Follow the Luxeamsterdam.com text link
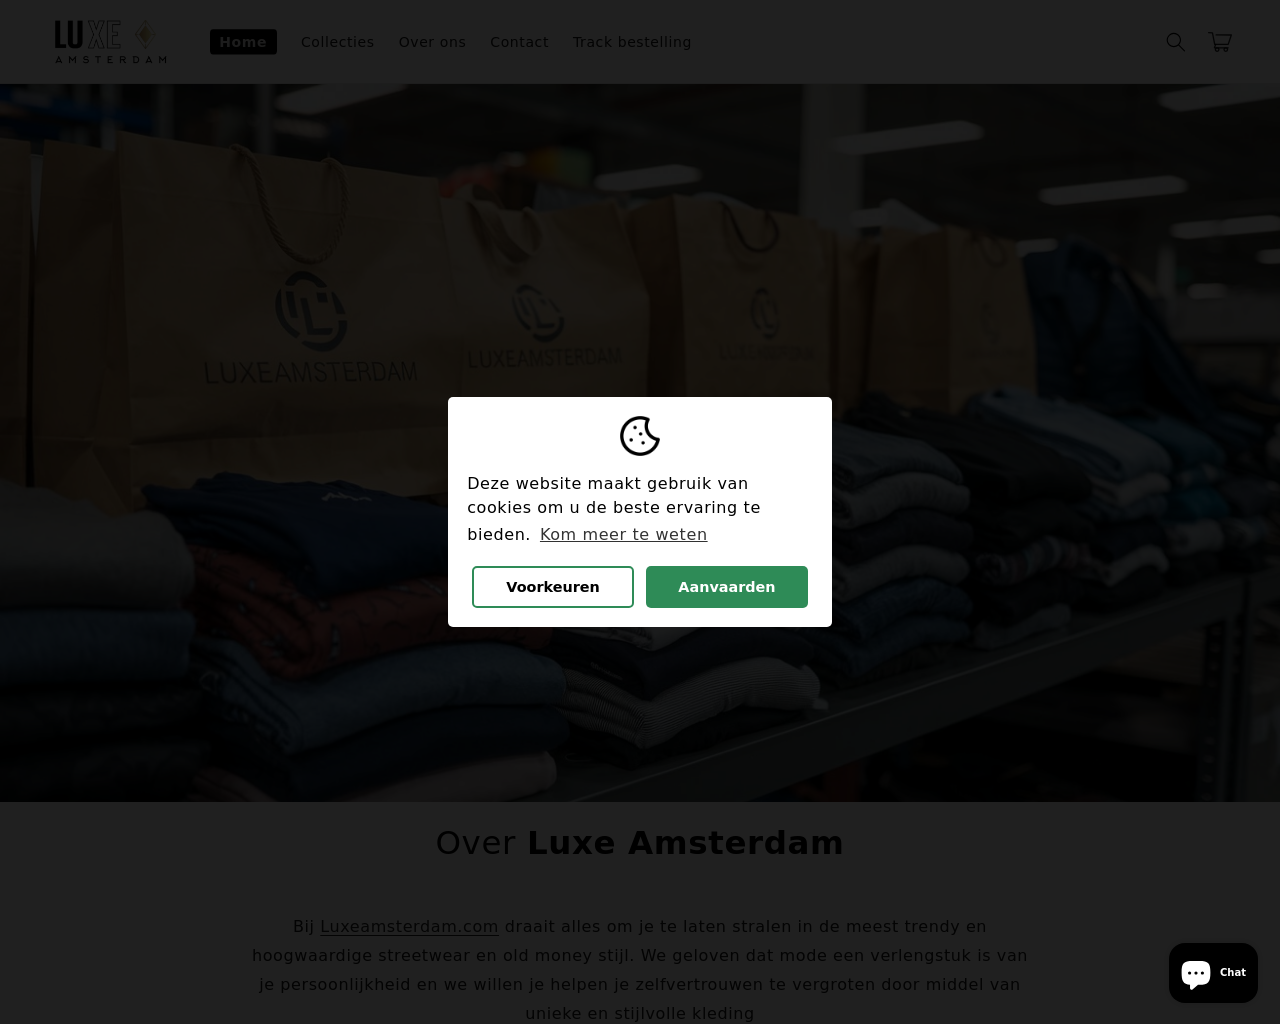Screen dimensions: 1280x1024 click(x=409, y=926)
